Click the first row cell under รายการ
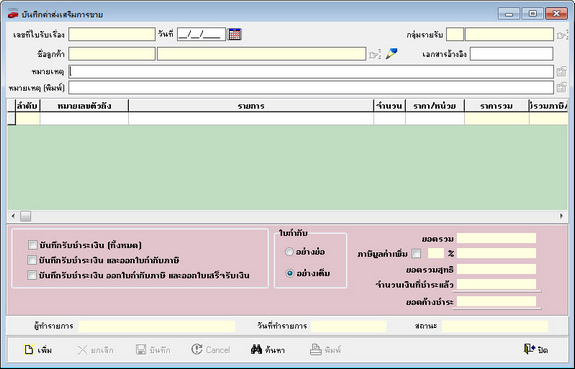Image resolution: width=575 pixels, height=369 pixels. [x=251, y=118]
